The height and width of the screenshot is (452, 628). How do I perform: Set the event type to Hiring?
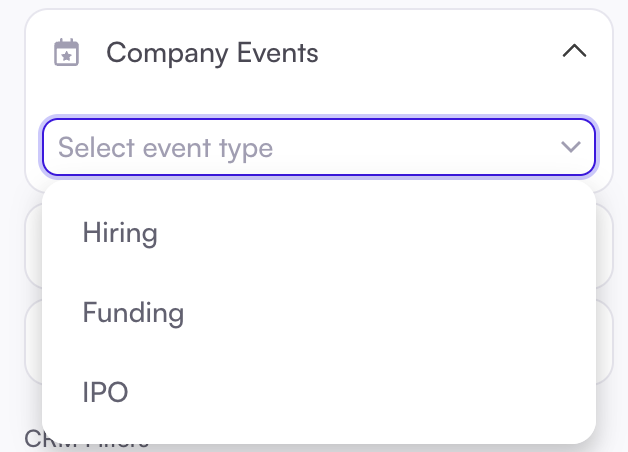120,233
